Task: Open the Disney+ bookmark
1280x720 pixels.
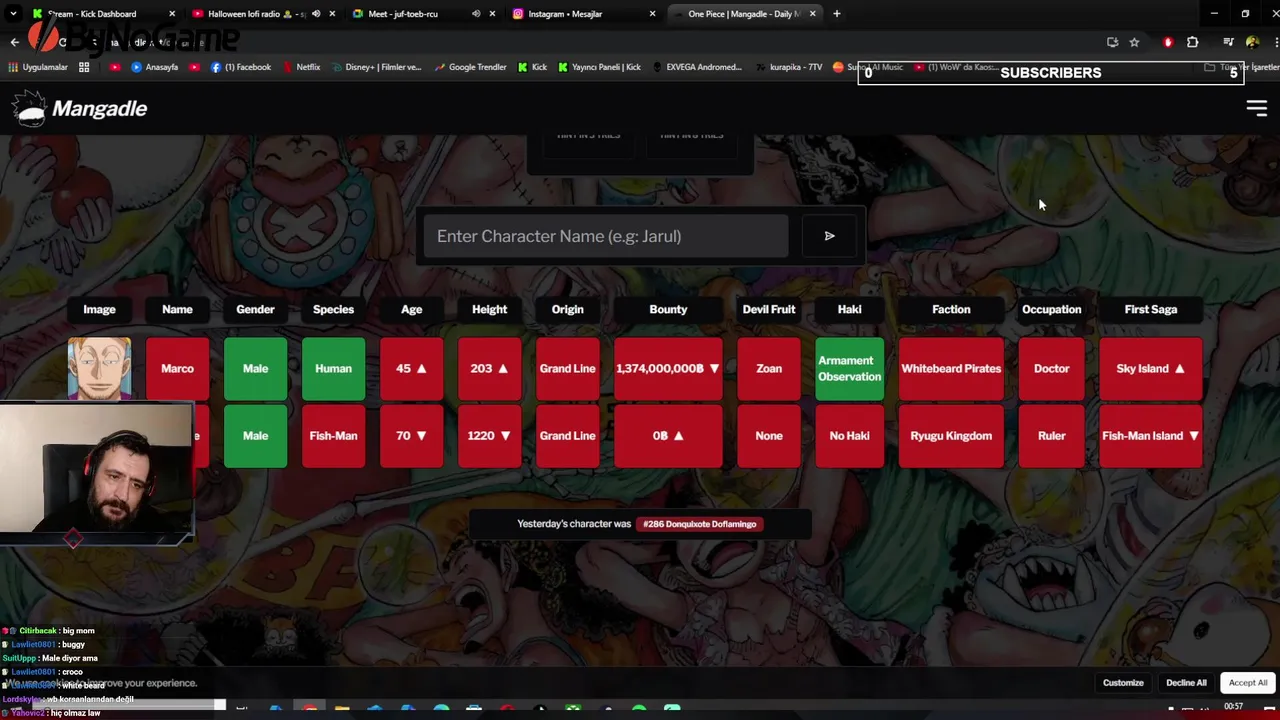Action: tap(376, 67)
